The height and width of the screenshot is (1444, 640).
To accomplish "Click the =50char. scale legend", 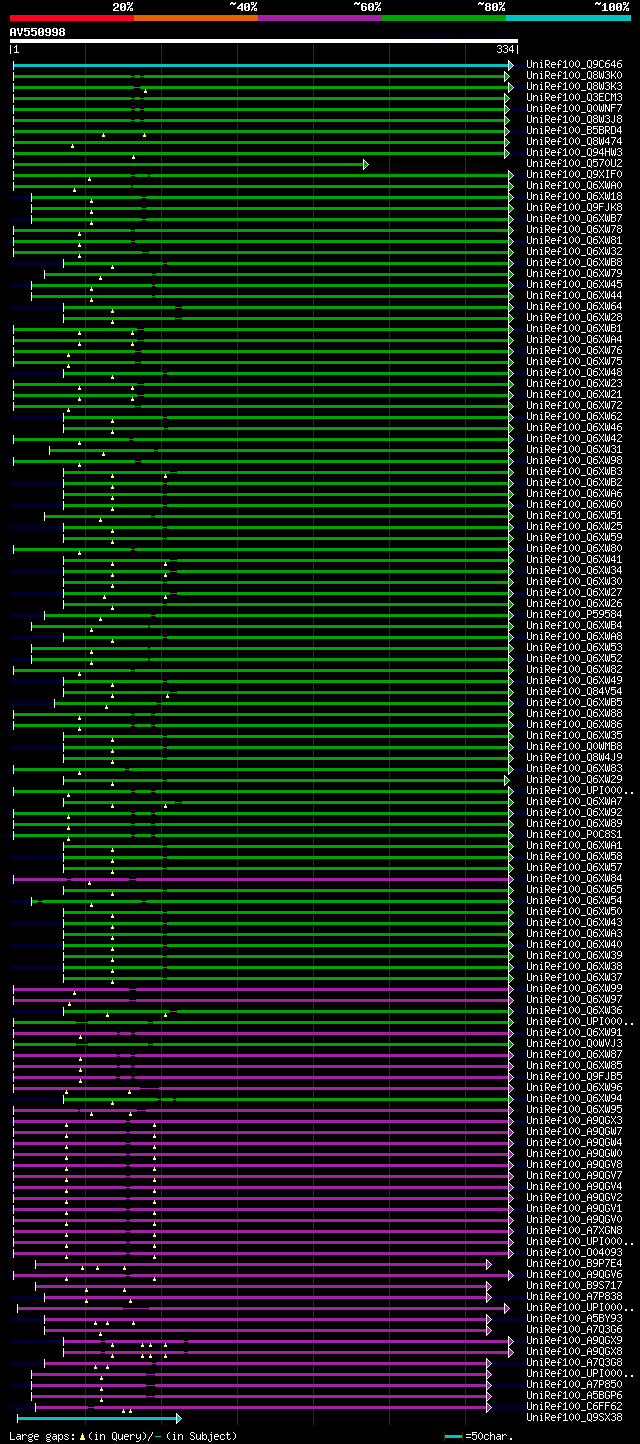I will point(479,1437).
